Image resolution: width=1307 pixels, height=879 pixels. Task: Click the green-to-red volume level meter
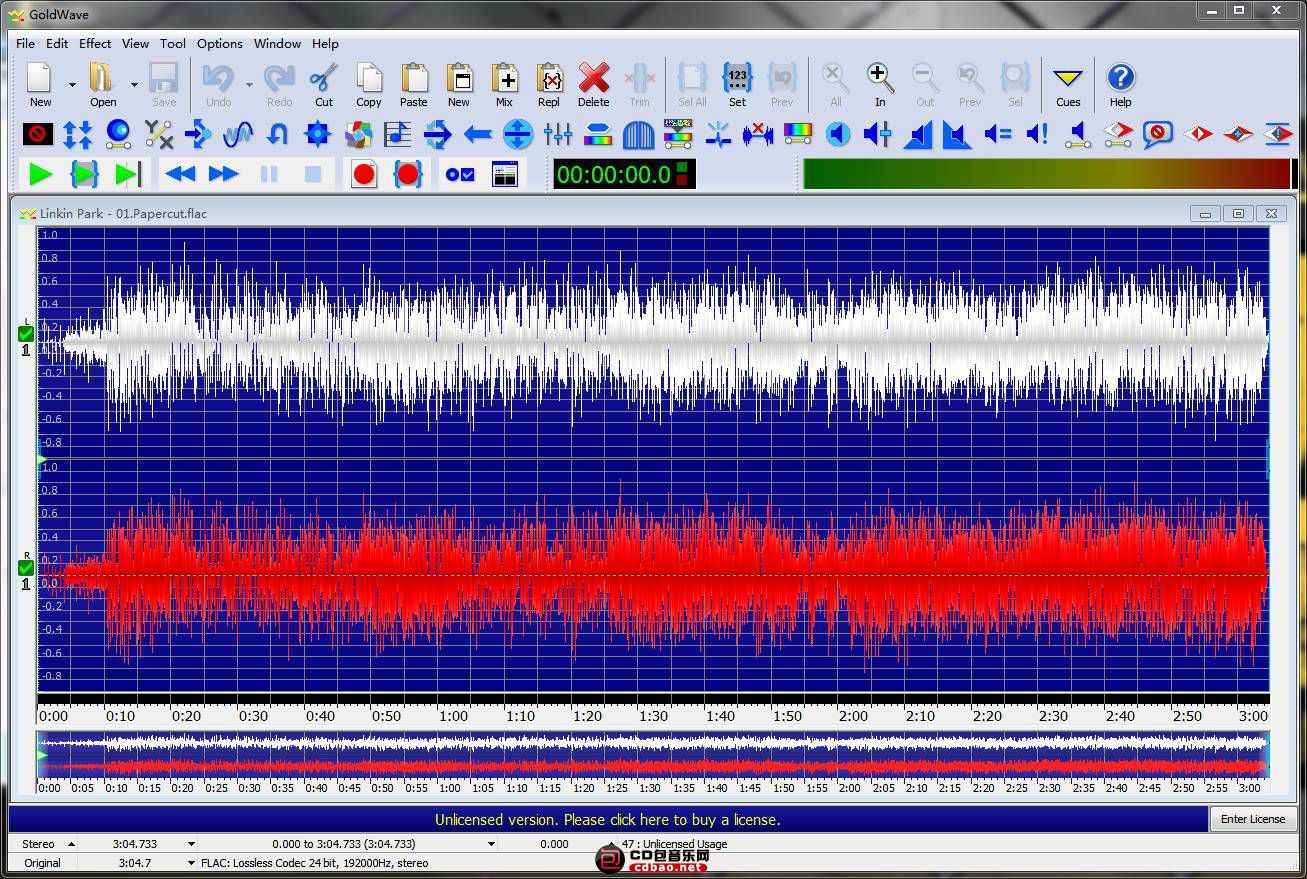pyautogui.click(x=1047, y=174)
